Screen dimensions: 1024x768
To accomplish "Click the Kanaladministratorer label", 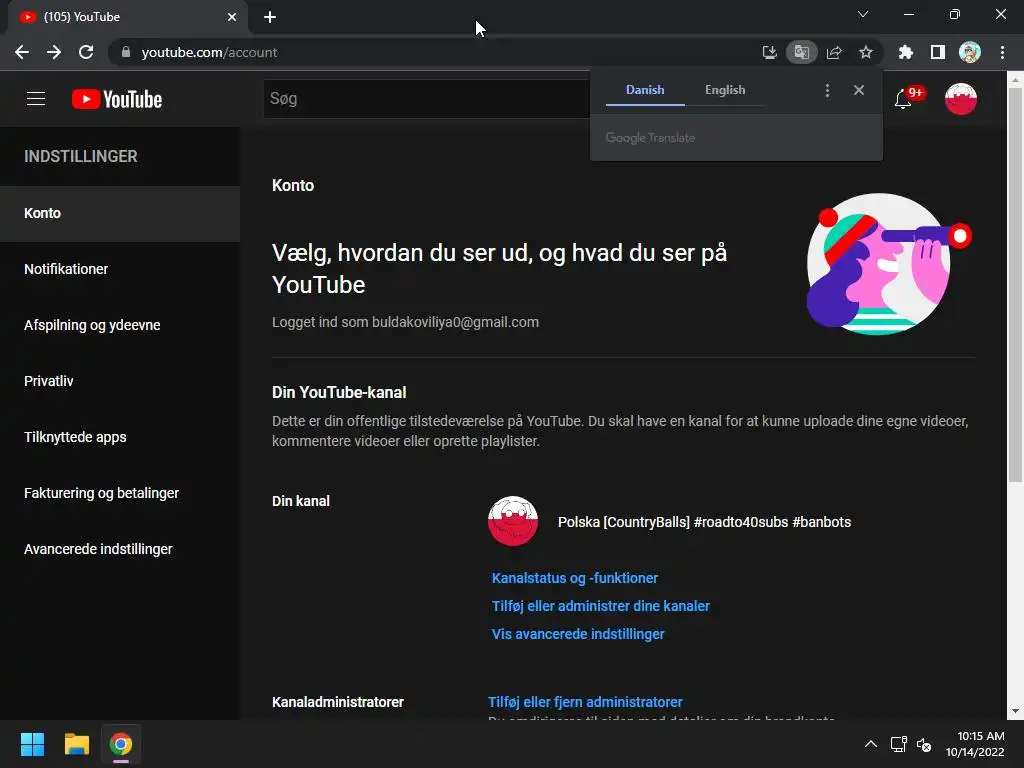I will pyautogui.click(x=338, y=702).
